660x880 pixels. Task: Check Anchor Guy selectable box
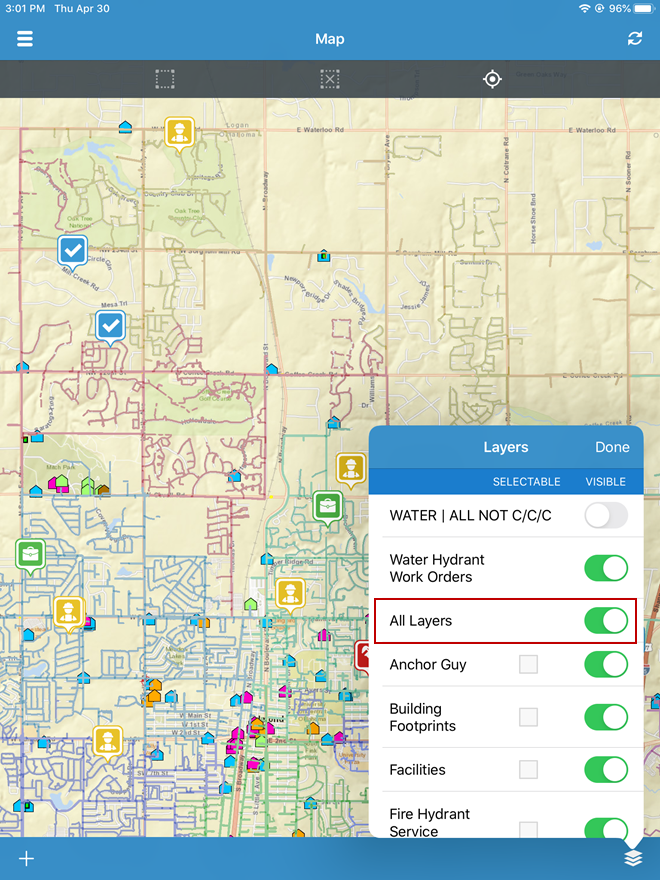coord(528,665)
